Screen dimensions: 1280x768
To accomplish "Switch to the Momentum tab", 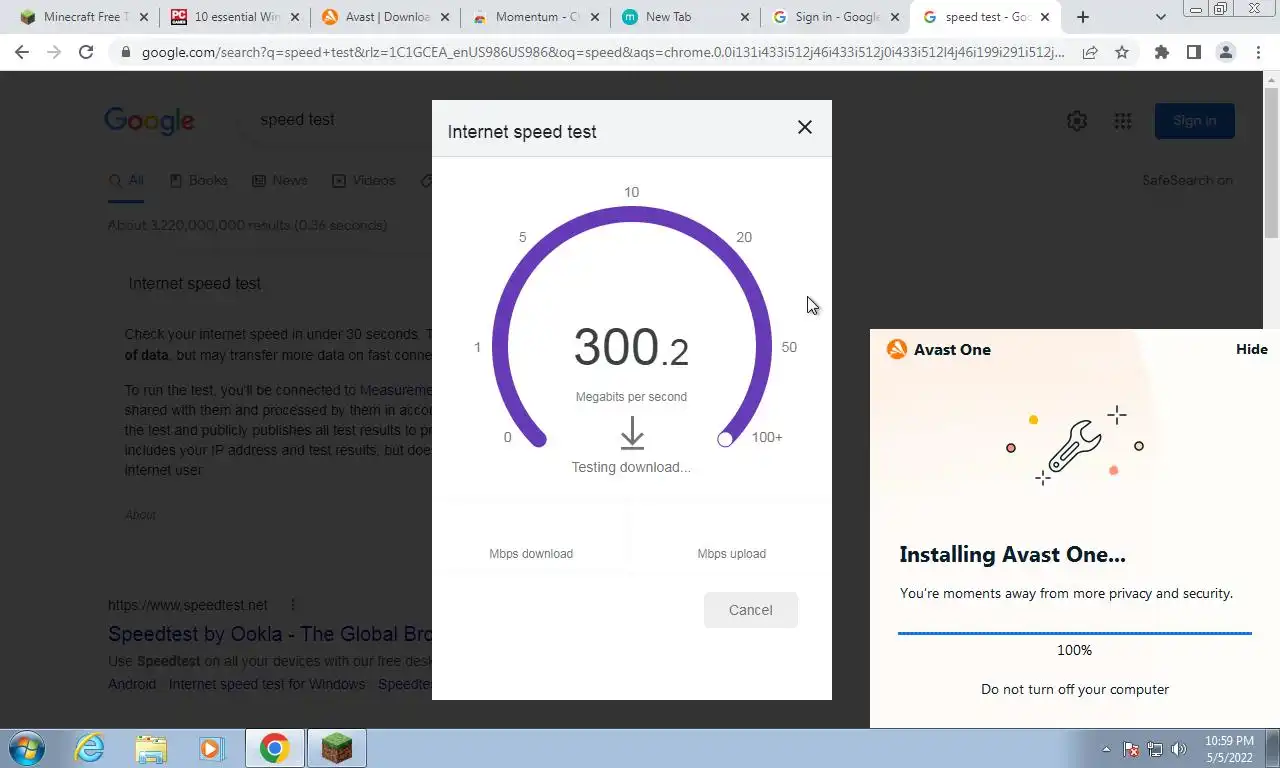I will coord(535,17).
